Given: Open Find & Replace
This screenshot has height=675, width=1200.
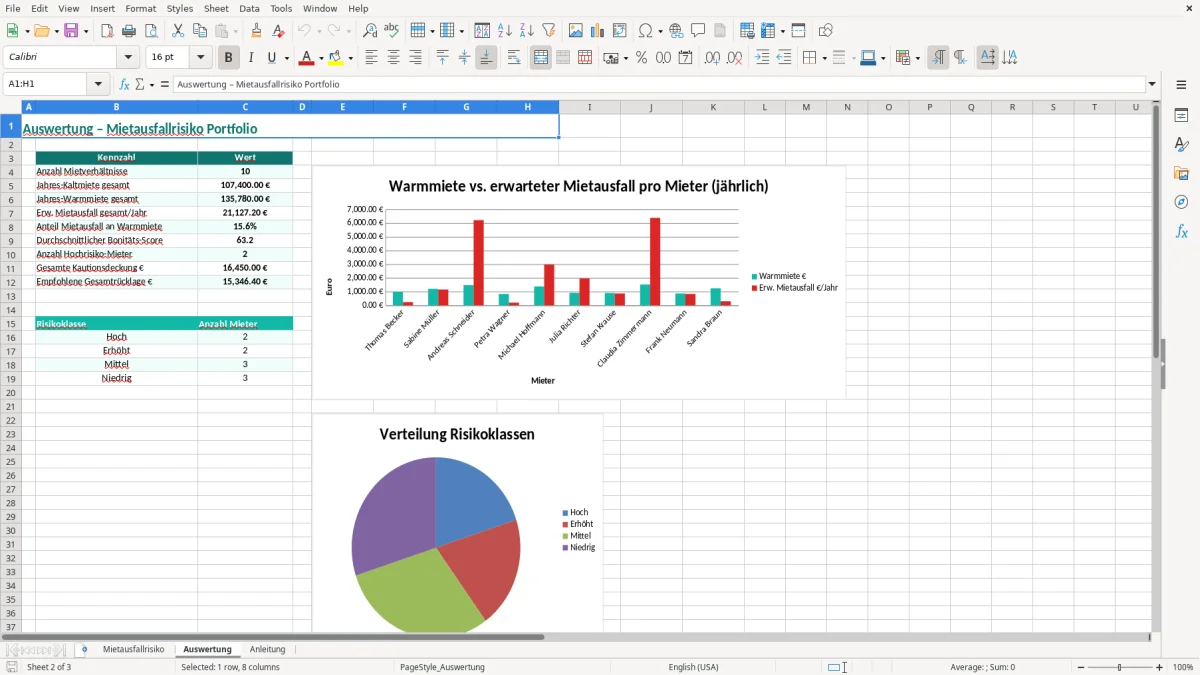Looking at the screenshot, I should tap(370, 31).
